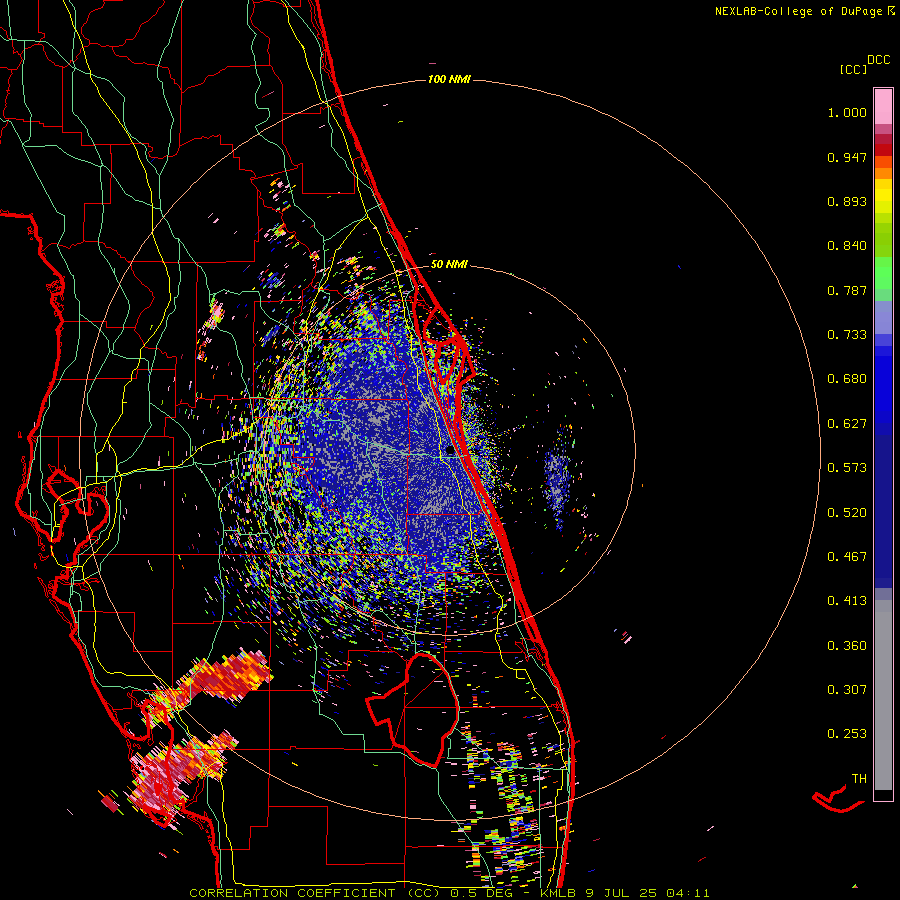Click the 0.307 scale value
900x900 pixels.
pyautogui.click(x=847, y=690)
